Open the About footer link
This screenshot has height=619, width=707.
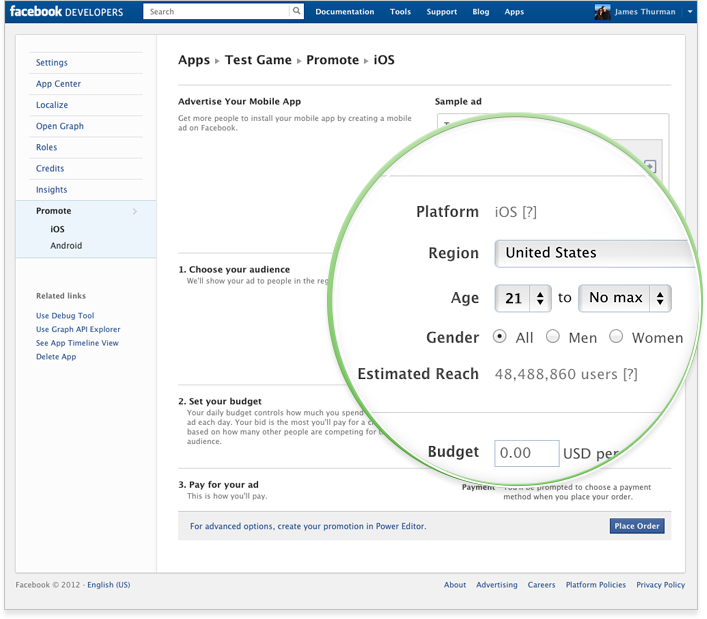[x=455, y=585]
